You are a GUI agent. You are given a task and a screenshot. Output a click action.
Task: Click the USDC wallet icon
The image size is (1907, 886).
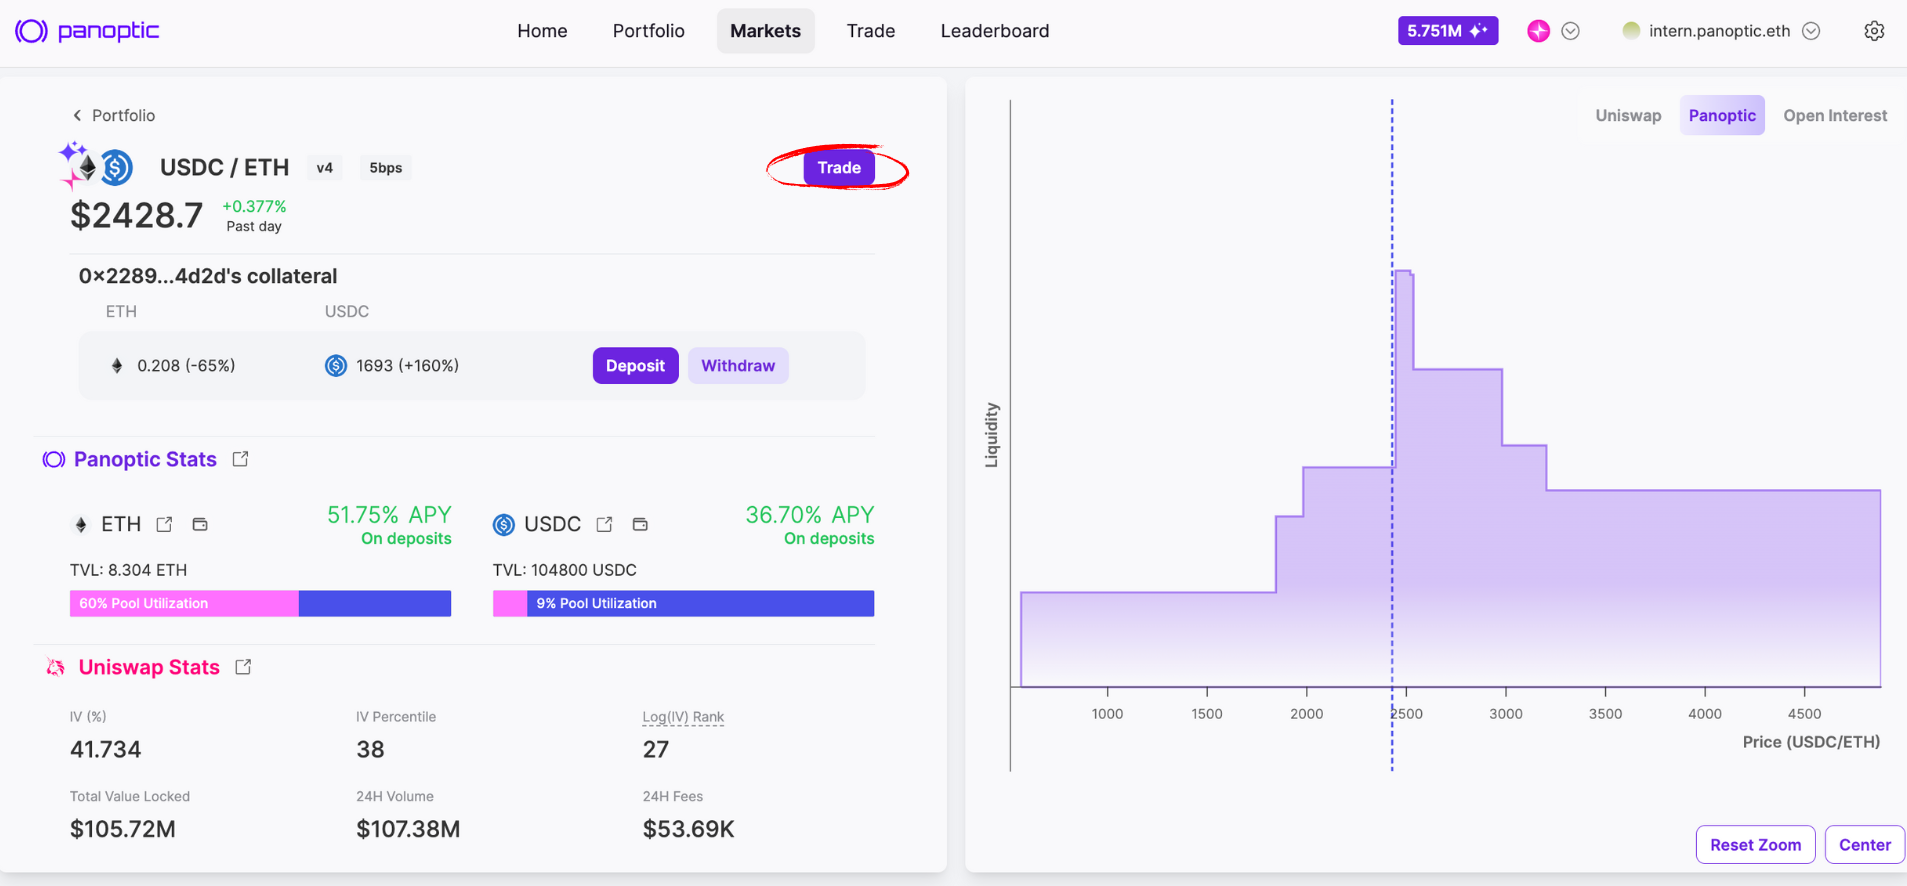[x=640, y=525]
